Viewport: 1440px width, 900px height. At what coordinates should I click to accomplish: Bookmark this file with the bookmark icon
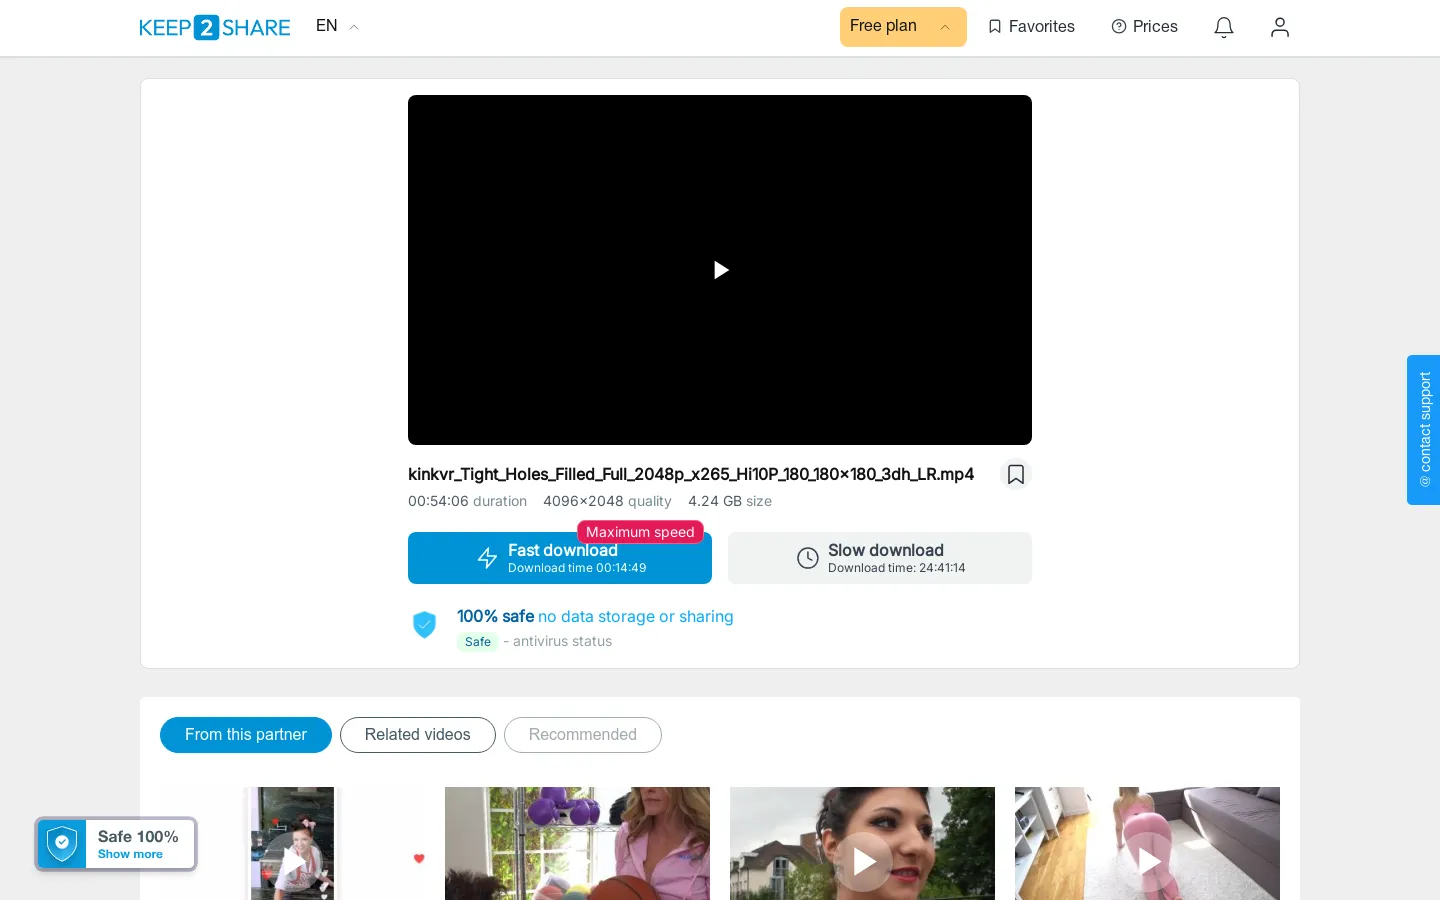click(x=1016, y=474)
